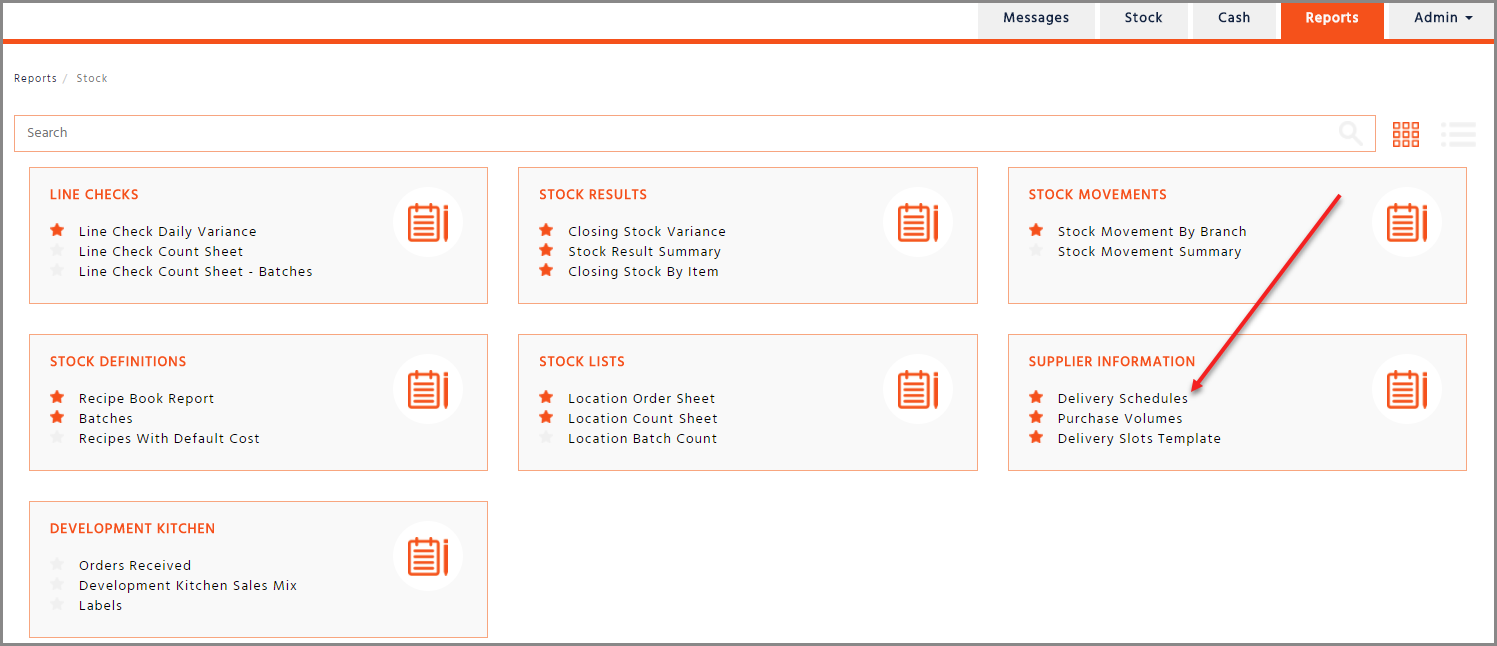Open Stock Movement Summary report

(x=1149, y=251)
